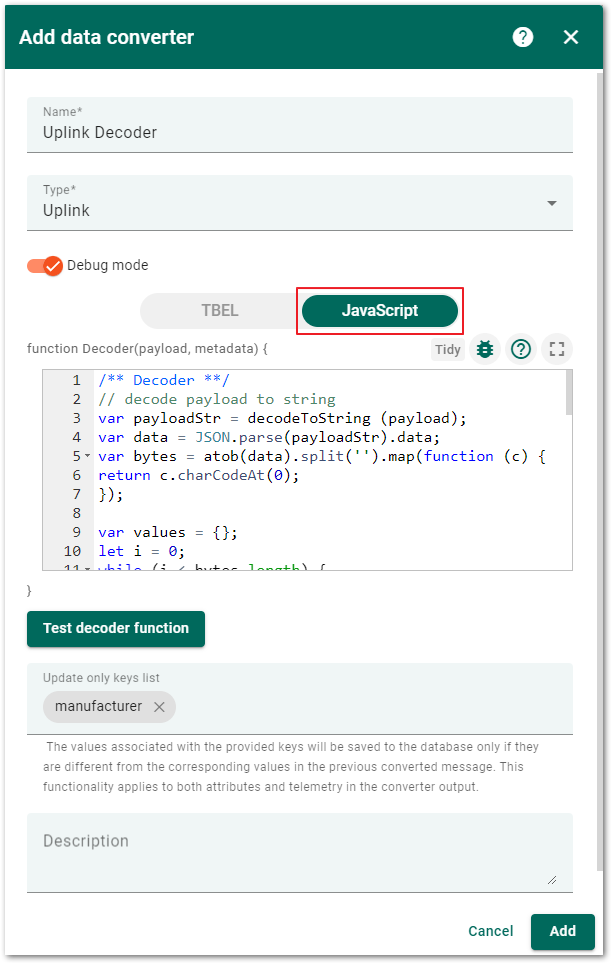This screenshot has height=964, width=612.
Task: Click the debug bug icon above editor
Action: [485, 349]
